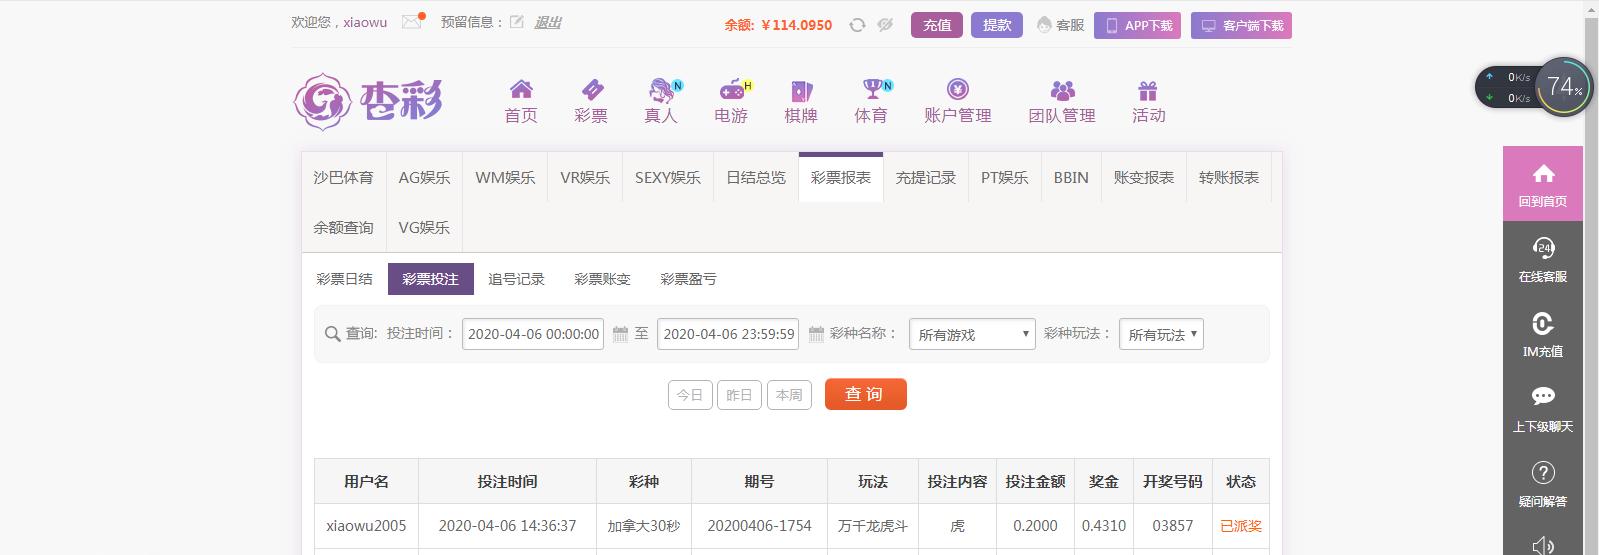Switch to 转账报表 tab
1599x555 pixels.
pyautogui.click(x=1229, y=178)
